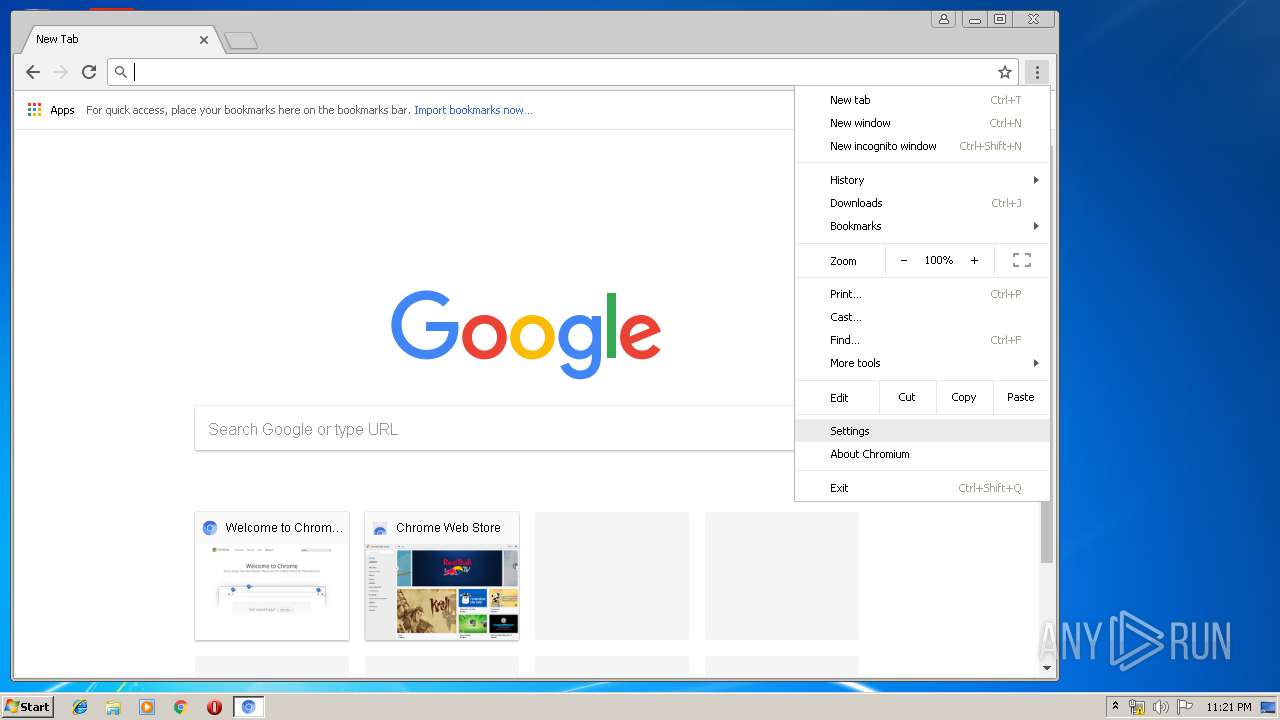Close the New Tab tab
Viewport: 1280px width, 720px height.
204,40
